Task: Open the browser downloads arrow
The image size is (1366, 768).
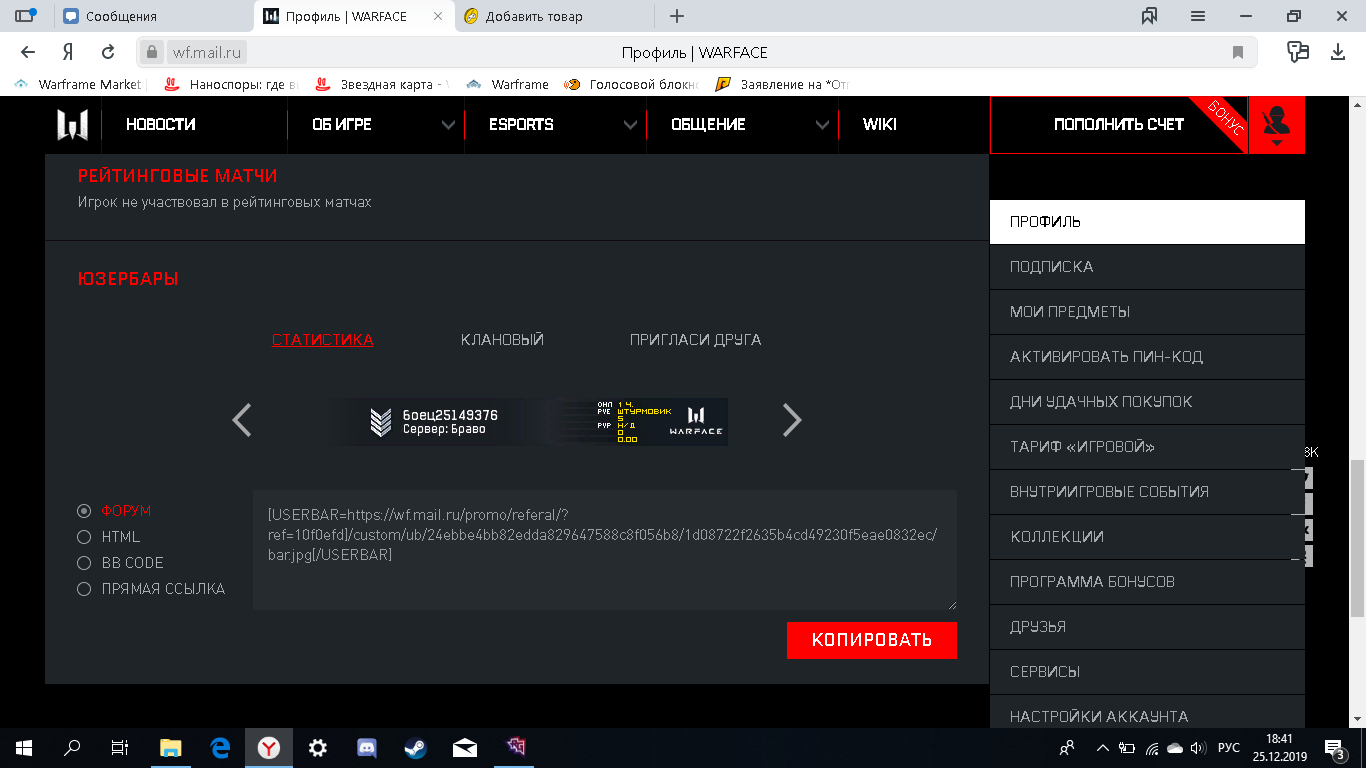Action: click(x=1338, y=52)
